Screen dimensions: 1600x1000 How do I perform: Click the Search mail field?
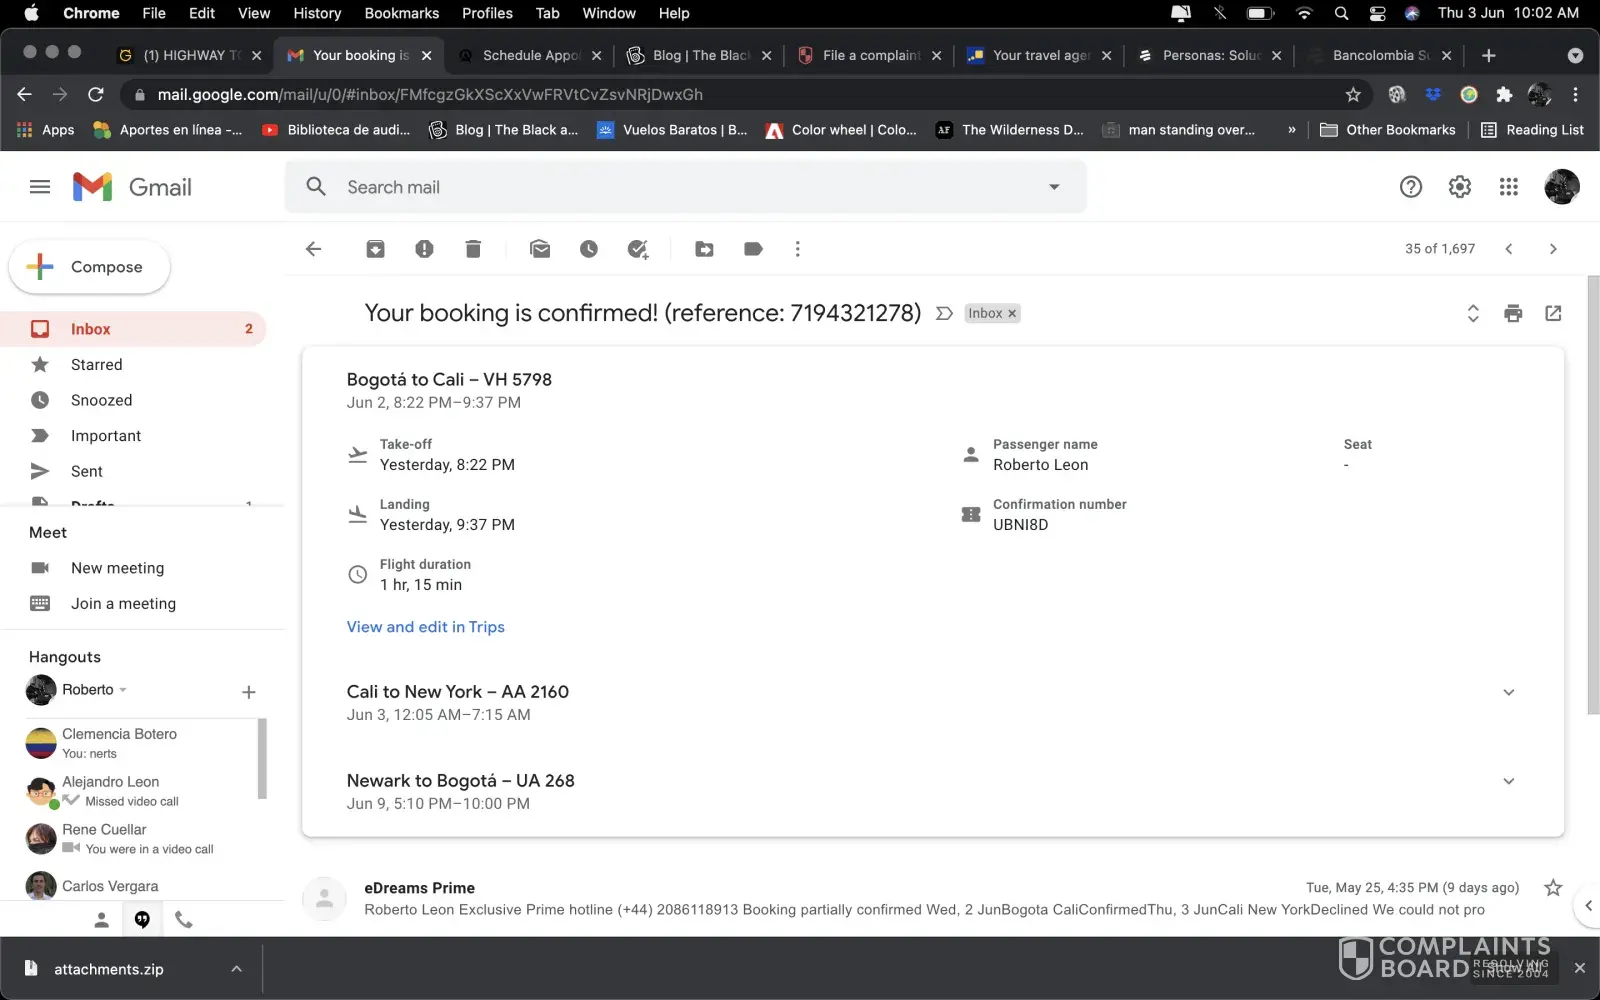coord(680,187)
